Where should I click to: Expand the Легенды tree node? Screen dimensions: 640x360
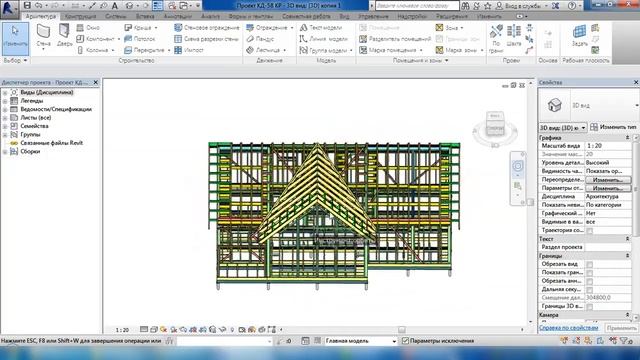pyautogui.click(x=5, y=101)
